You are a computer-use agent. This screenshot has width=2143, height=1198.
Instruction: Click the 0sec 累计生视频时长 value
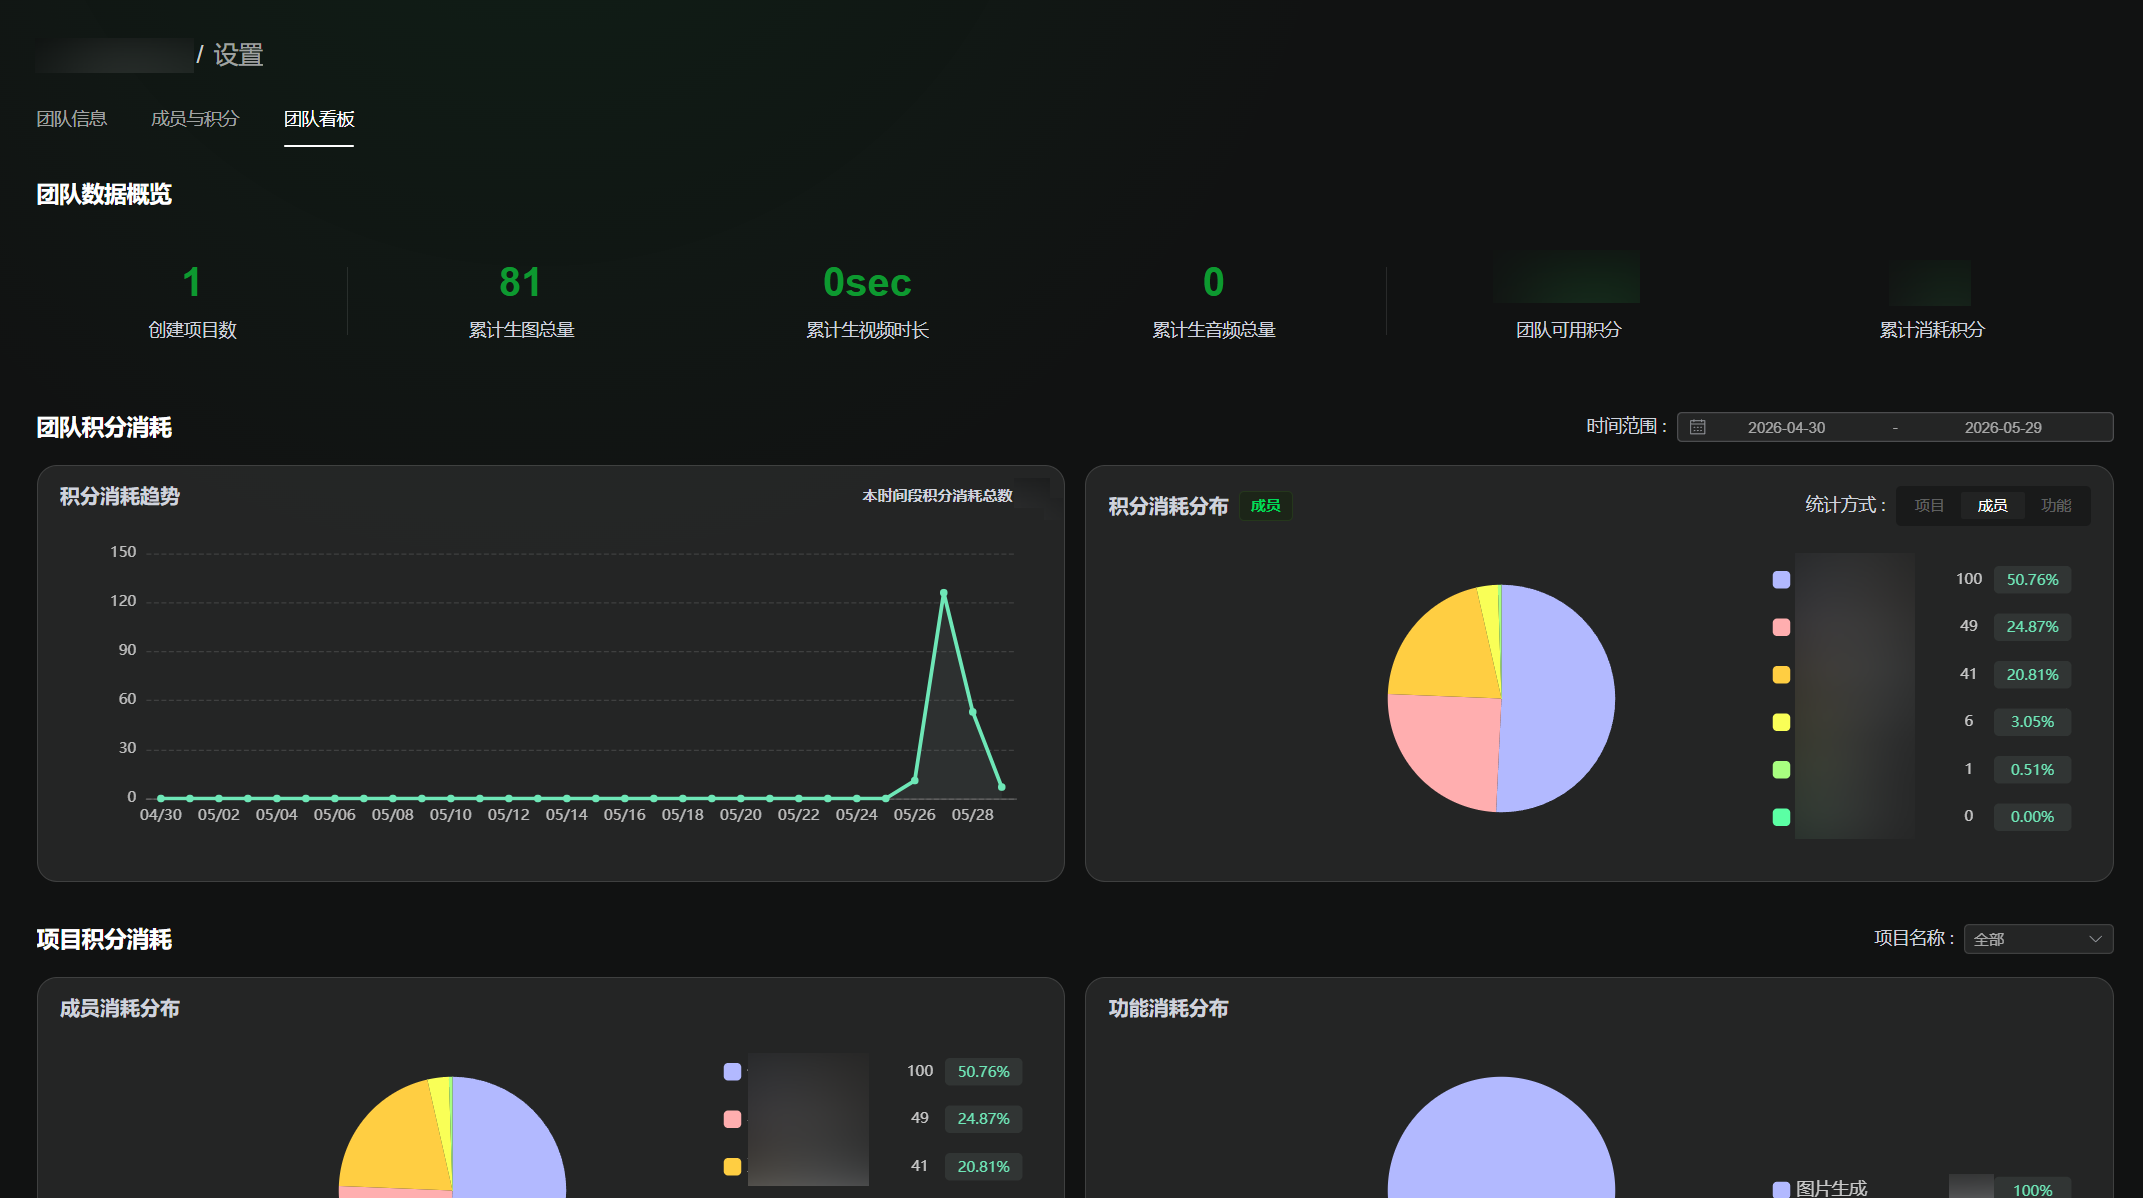click(867, 282)
